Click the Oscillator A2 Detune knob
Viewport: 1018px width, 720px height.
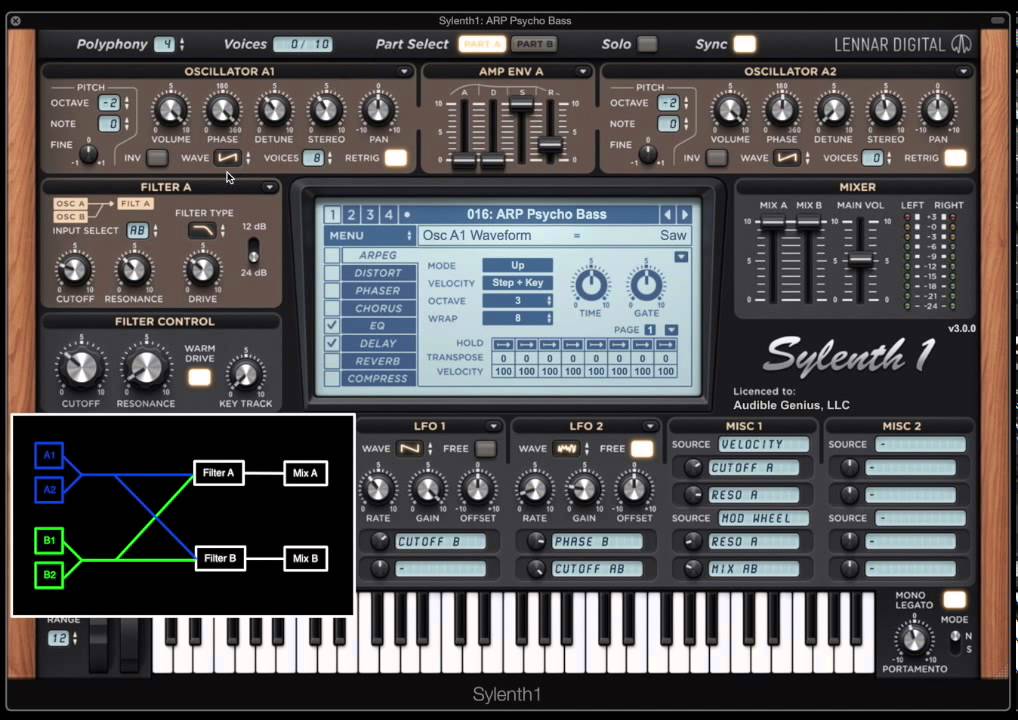tap(833, 110)
